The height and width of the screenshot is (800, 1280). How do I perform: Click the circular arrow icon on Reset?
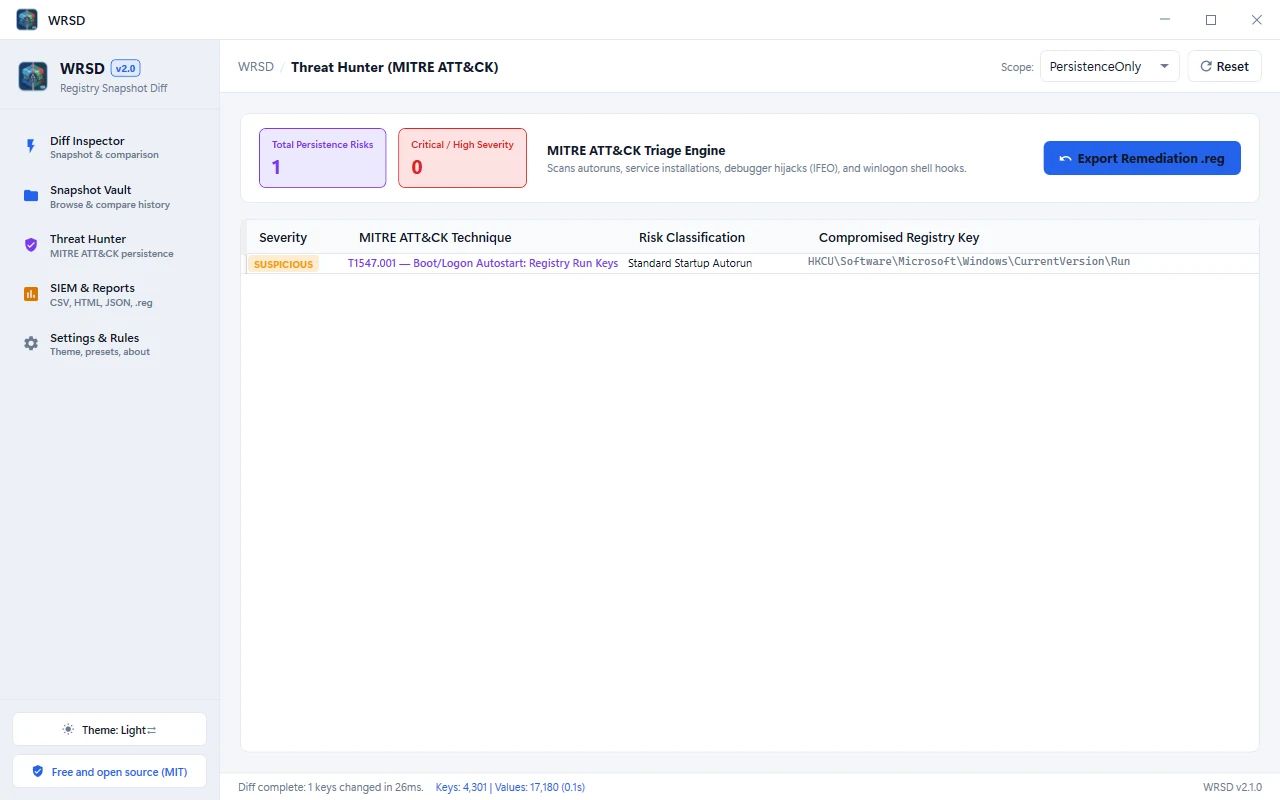1206,66
